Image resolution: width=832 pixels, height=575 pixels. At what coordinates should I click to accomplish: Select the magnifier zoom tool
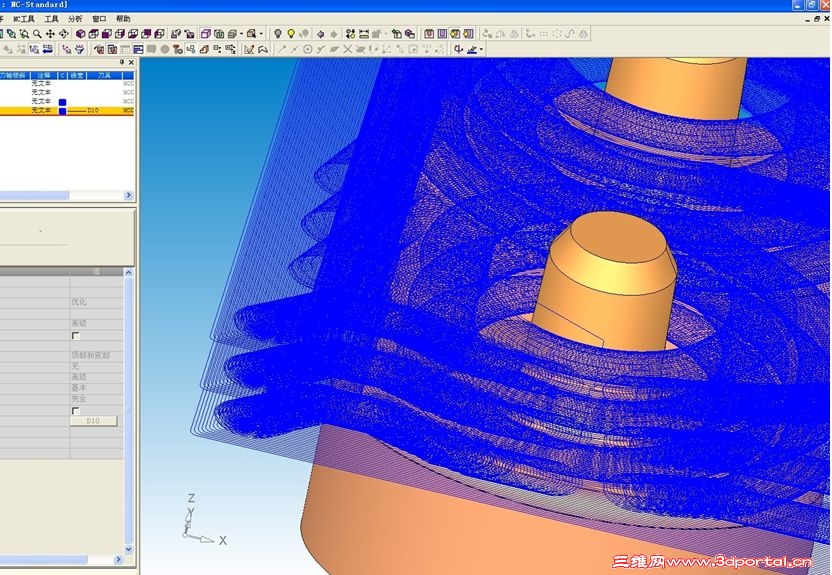point(37,34)
